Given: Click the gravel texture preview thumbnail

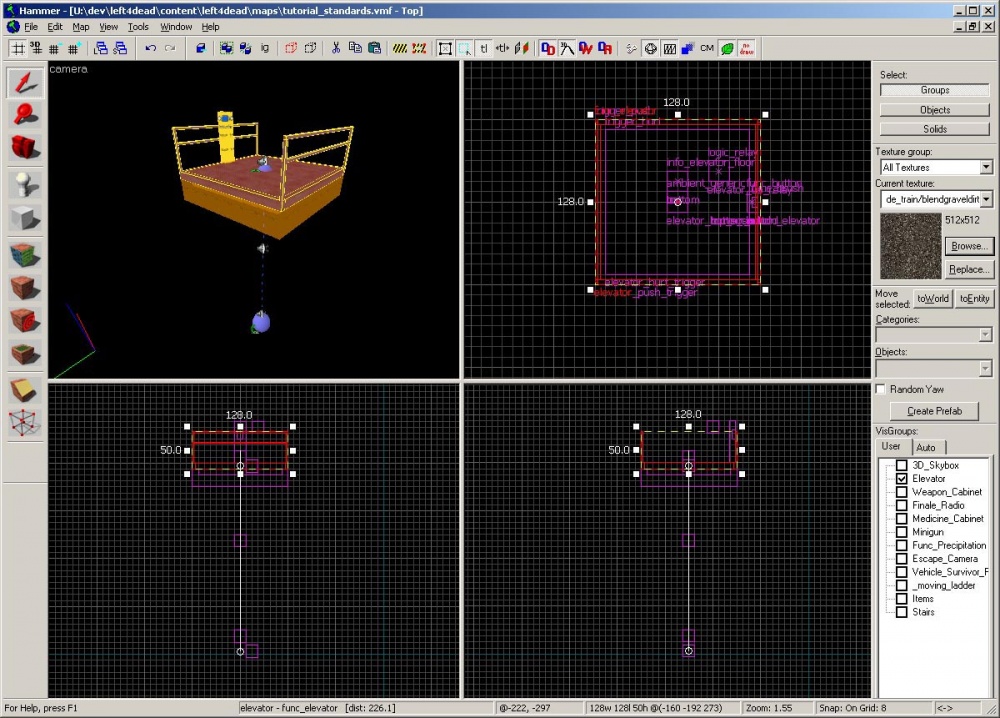Looking at the screenshot, I should coord(910,247).
